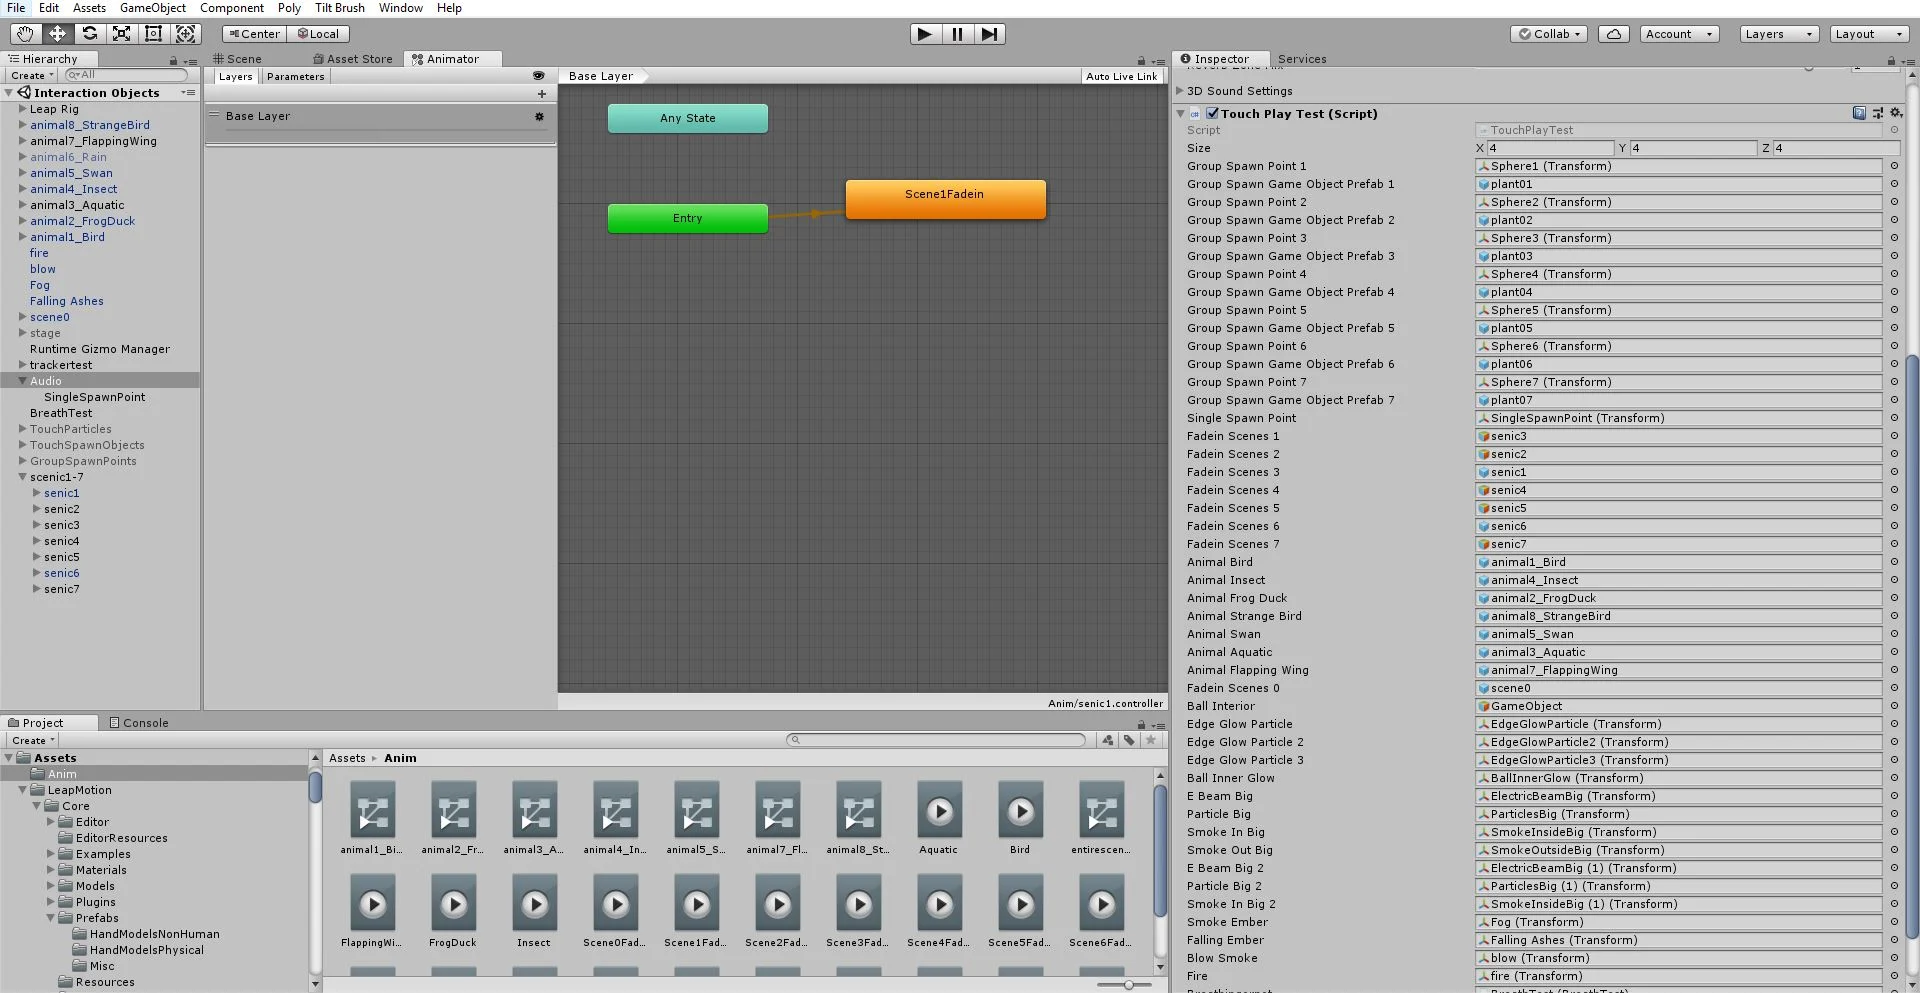
Task: Select the Scene1Fadein state node
Action: [x=946, y=199]
